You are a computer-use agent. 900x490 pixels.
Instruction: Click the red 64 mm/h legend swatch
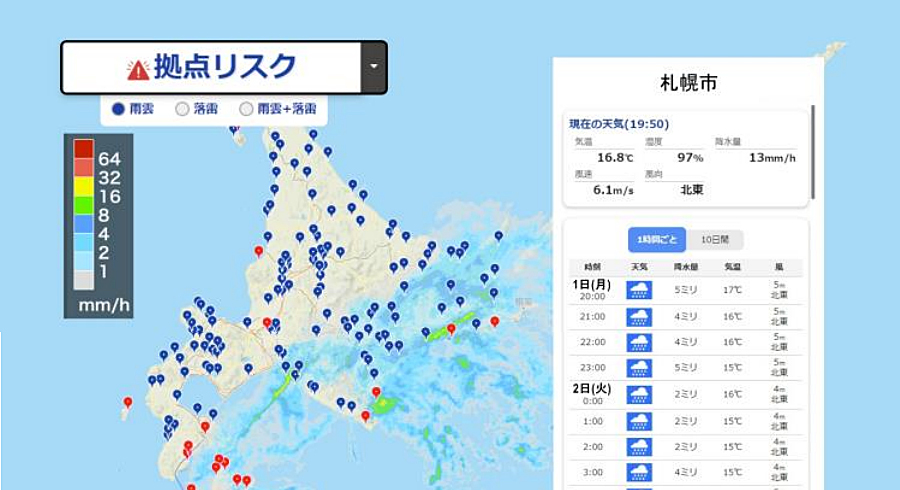coord(83,149)
